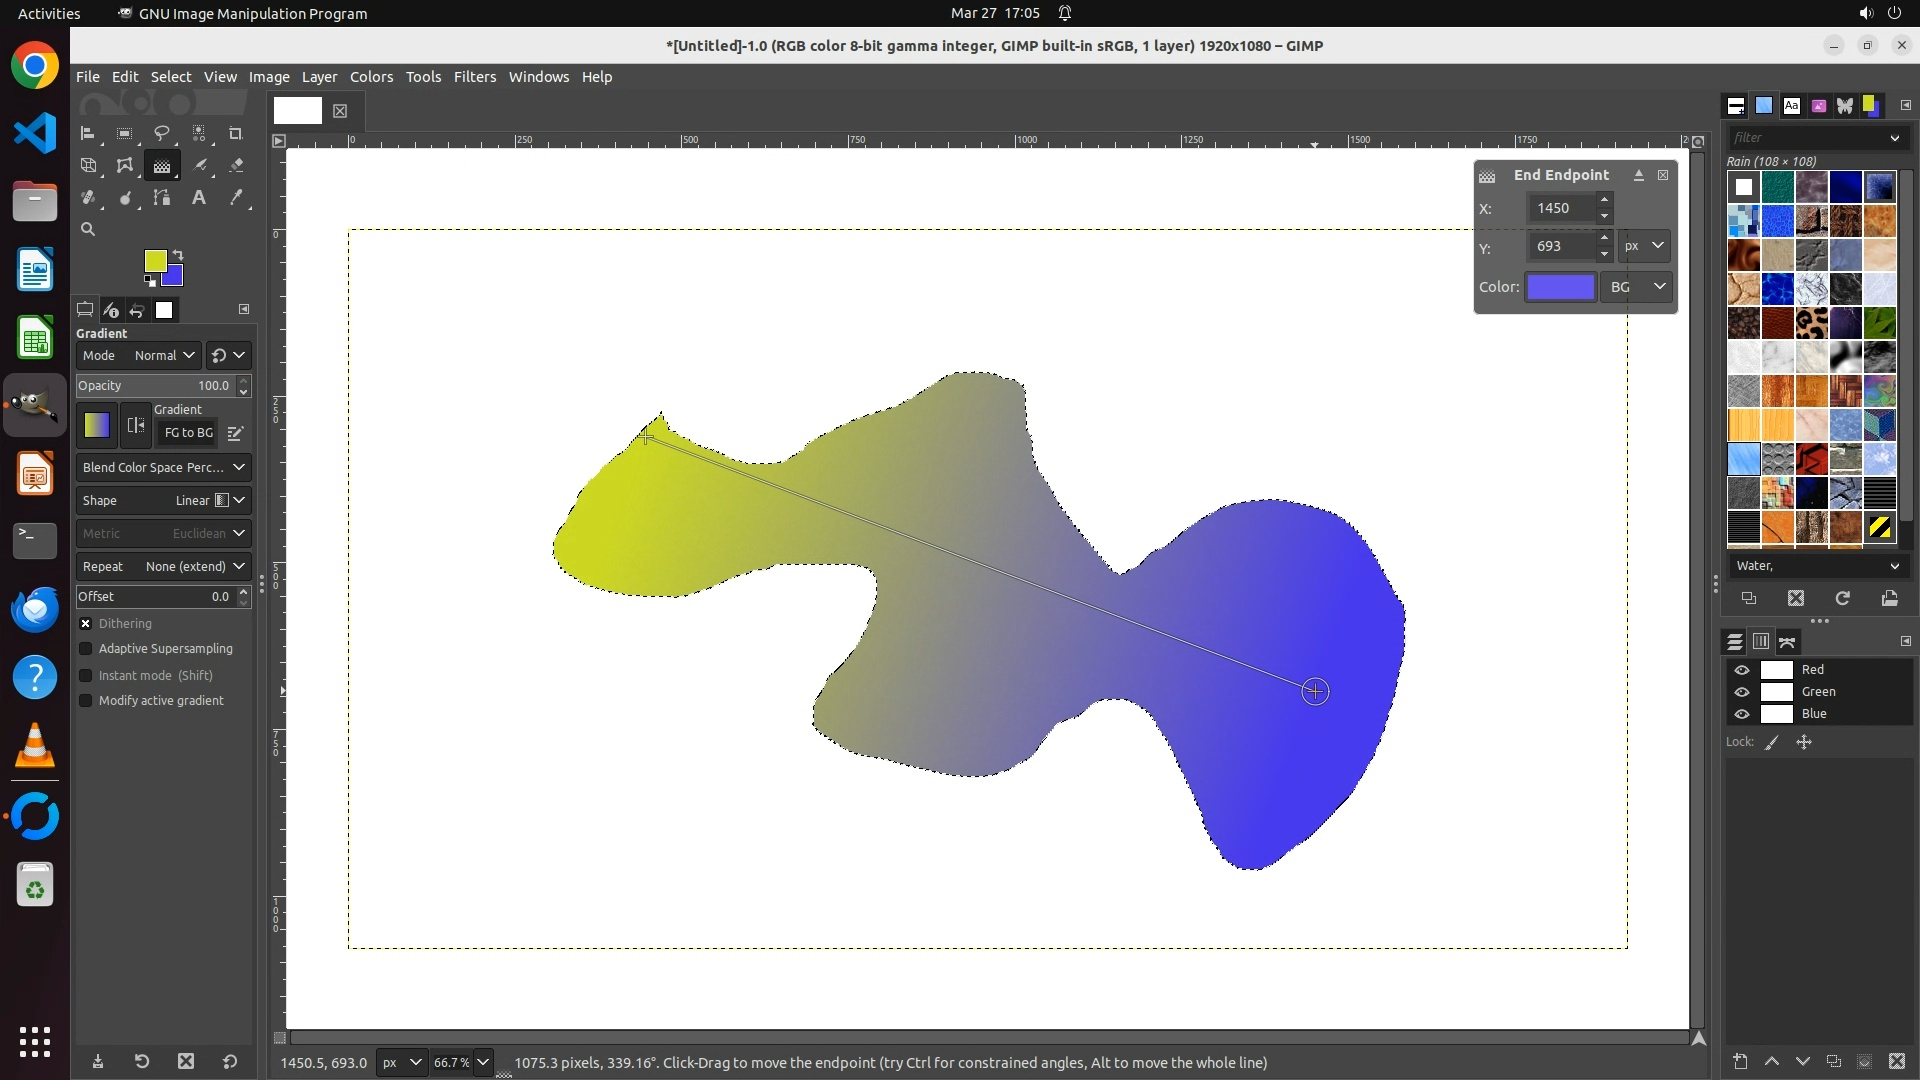Open the gradient editor pencil icon

(x=235, y=433)
